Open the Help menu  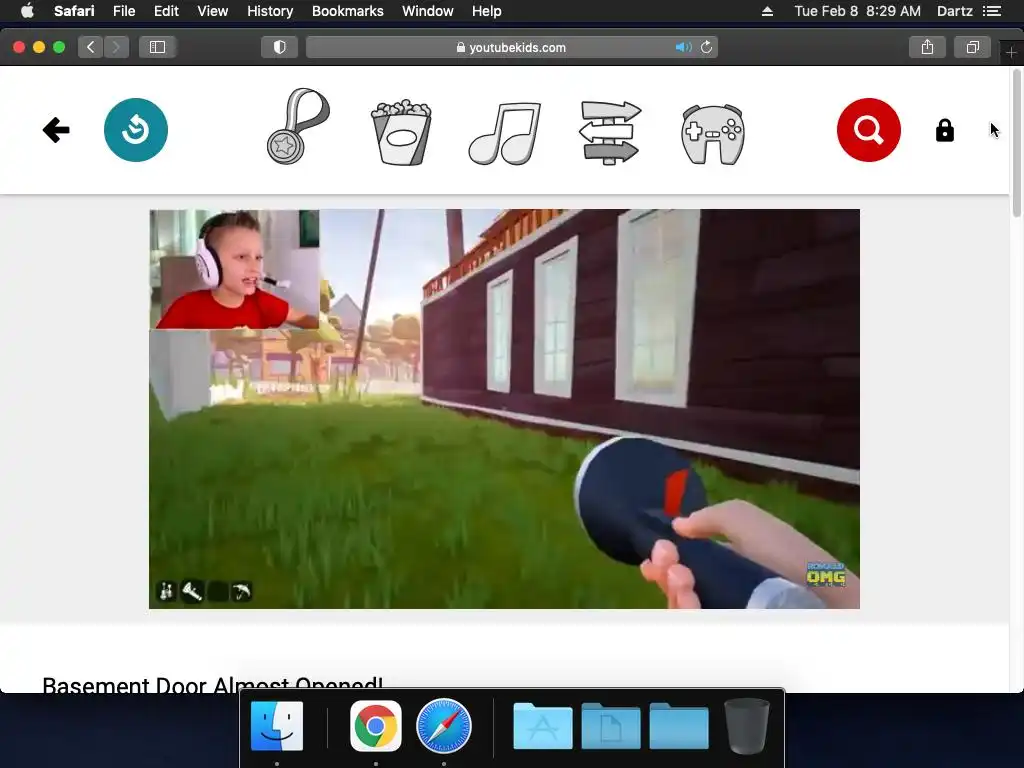pos(487,11)
